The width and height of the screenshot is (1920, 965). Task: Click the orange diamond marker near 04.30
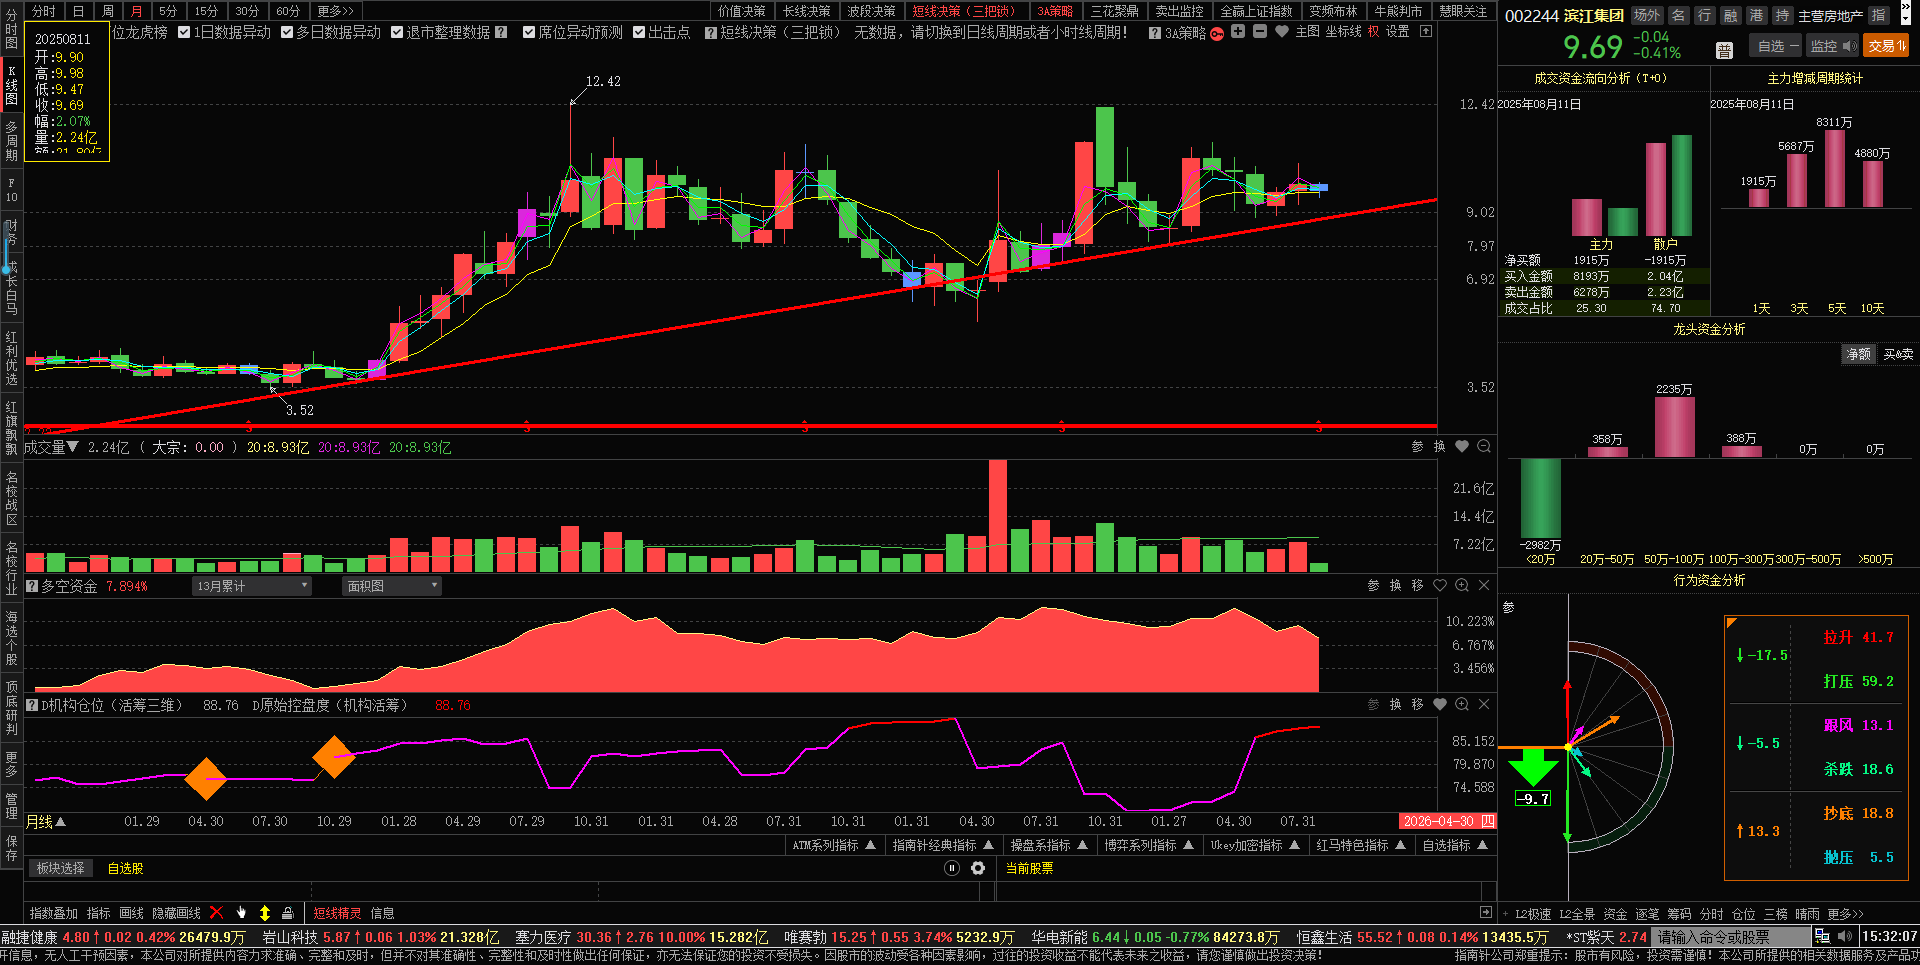(x=206, y=778)
